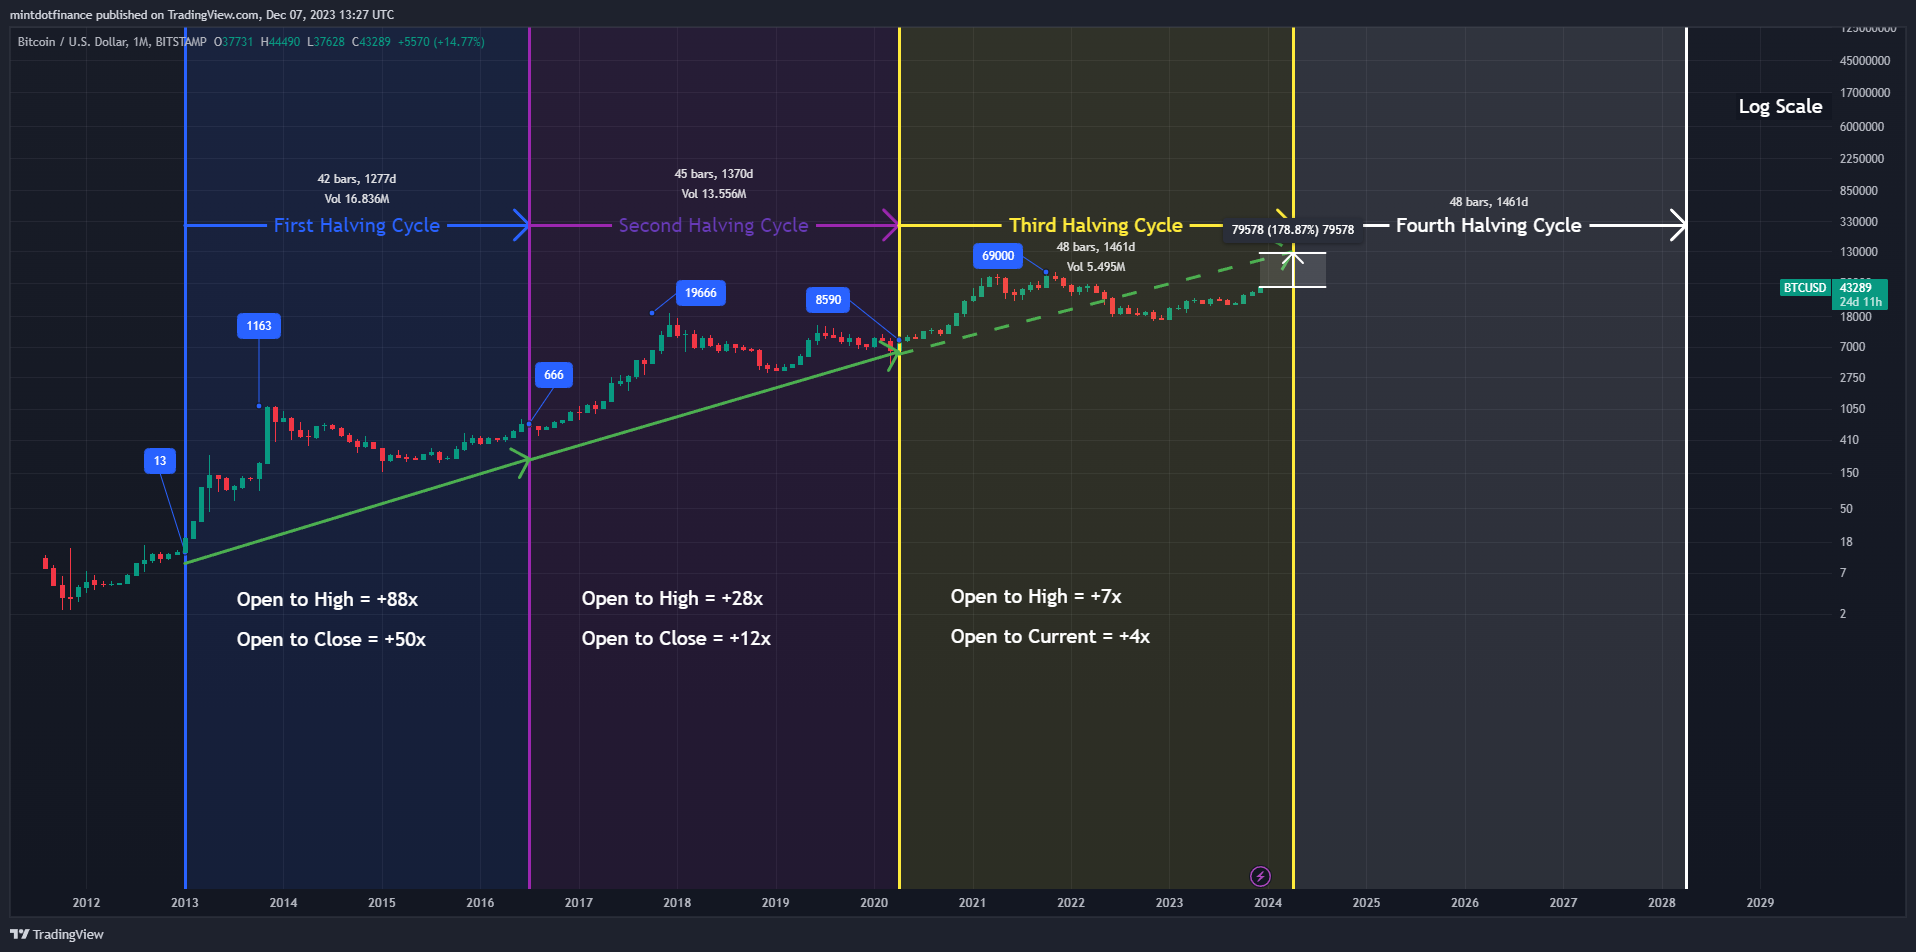The width and height of the screenshot is (1916, 952).
Task: Select the First Halving Cycle text
Action: 357,225
